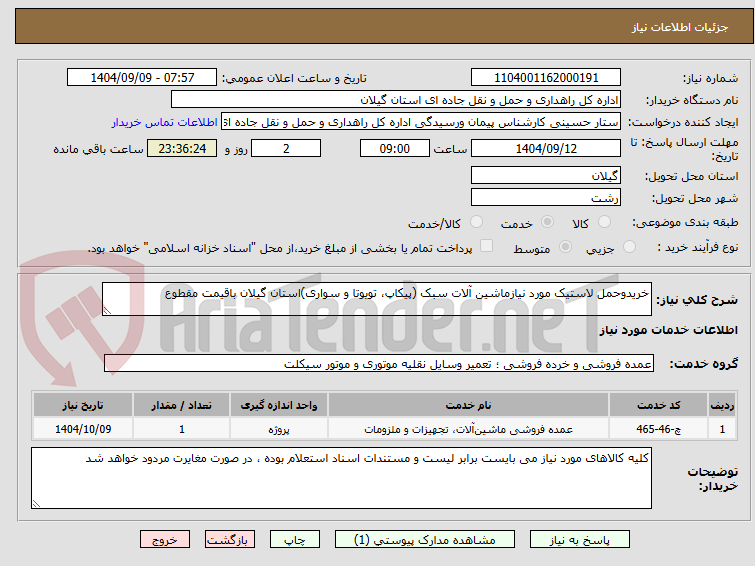This screenshot has height=566, width=755.
Task: Click the resize handle of توضیحات خریدار box
Action: coord(37,503)
